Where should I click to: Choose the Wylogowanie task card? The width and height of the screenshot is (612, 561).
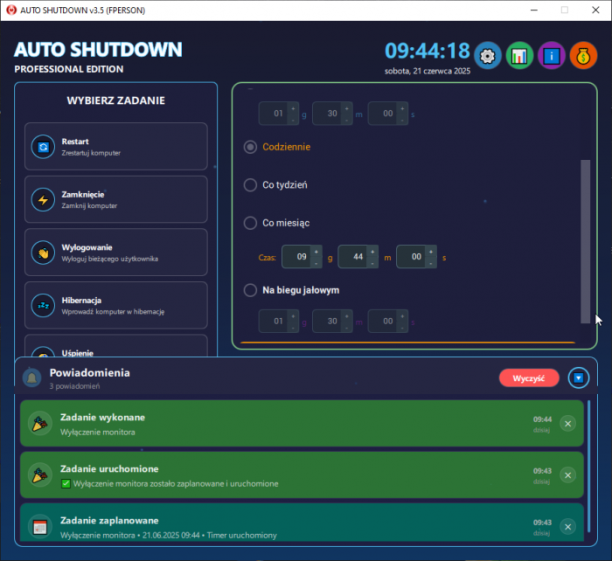coord(116,252)
